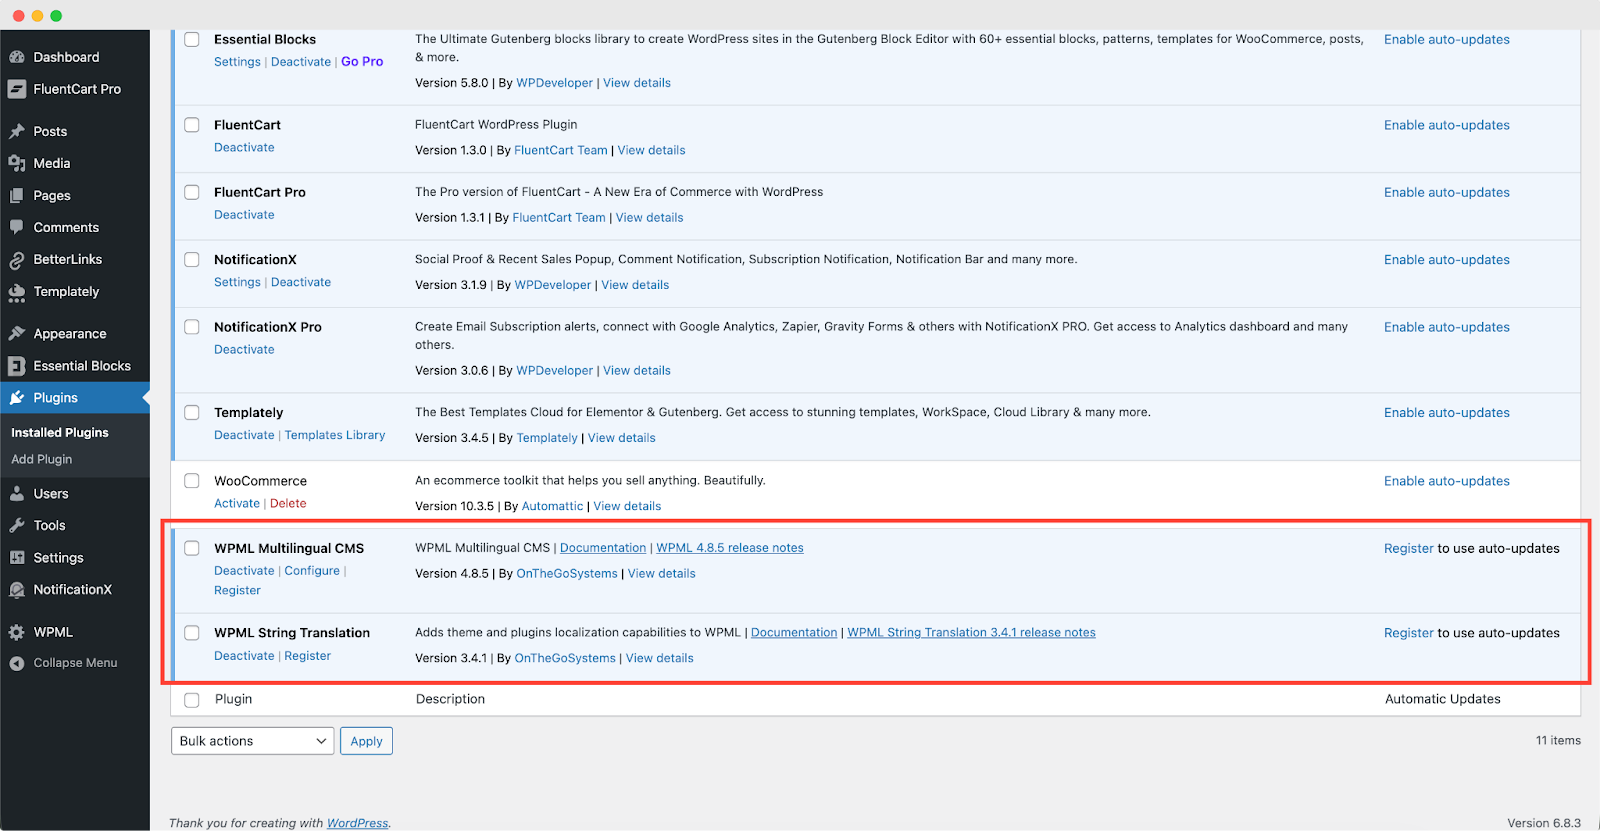Screen dimensions: 1600x831
Task: Click the FluentCart Pro sidebar icon
Action: pos(17,89)
